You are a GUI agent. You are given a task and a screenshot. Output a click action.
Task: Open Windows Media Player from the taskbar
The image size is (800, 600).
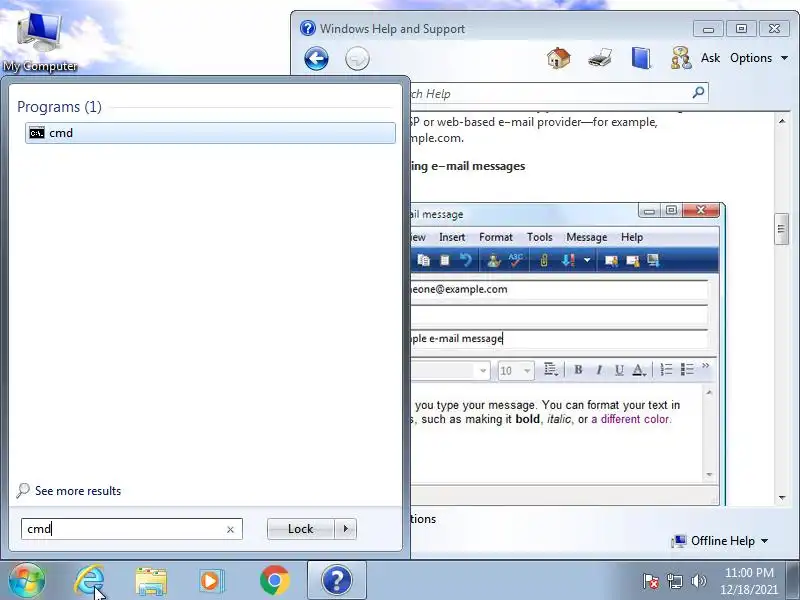[211, 581]
